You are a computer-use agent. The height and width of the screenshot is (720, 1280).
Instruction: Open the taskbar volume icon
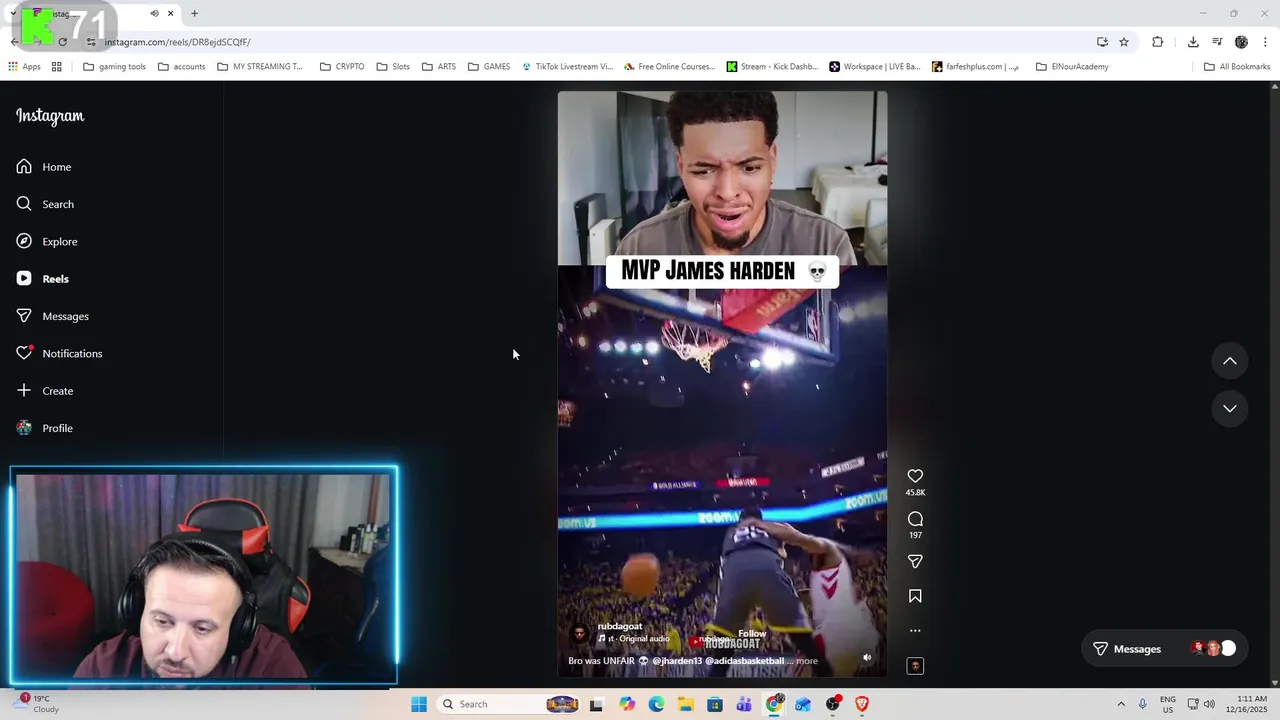point(1209,704)
